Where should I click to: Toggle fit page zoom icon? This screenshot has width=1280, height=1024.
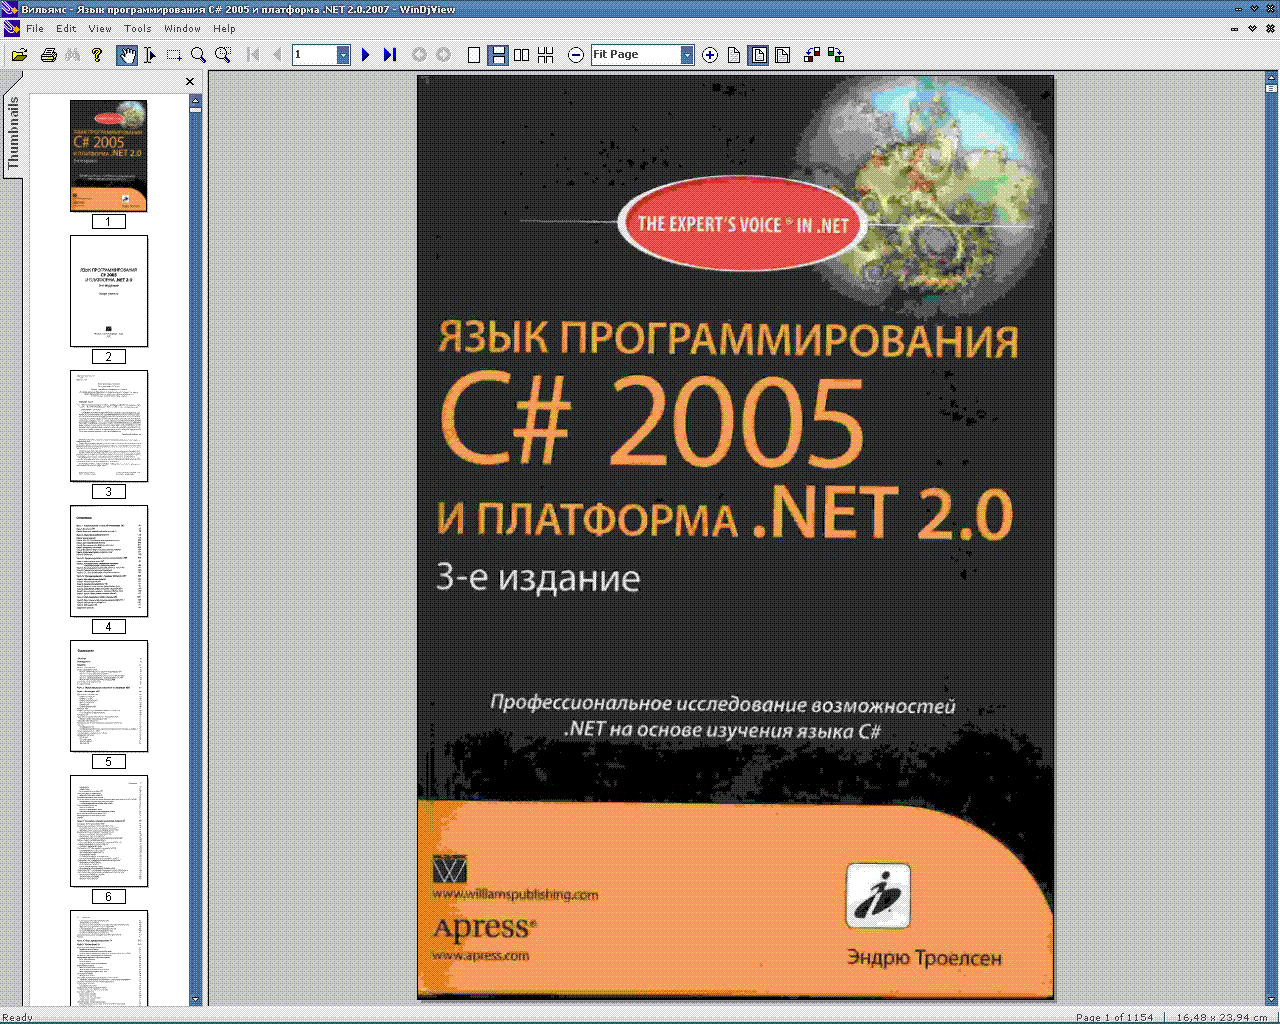[759, 55]
